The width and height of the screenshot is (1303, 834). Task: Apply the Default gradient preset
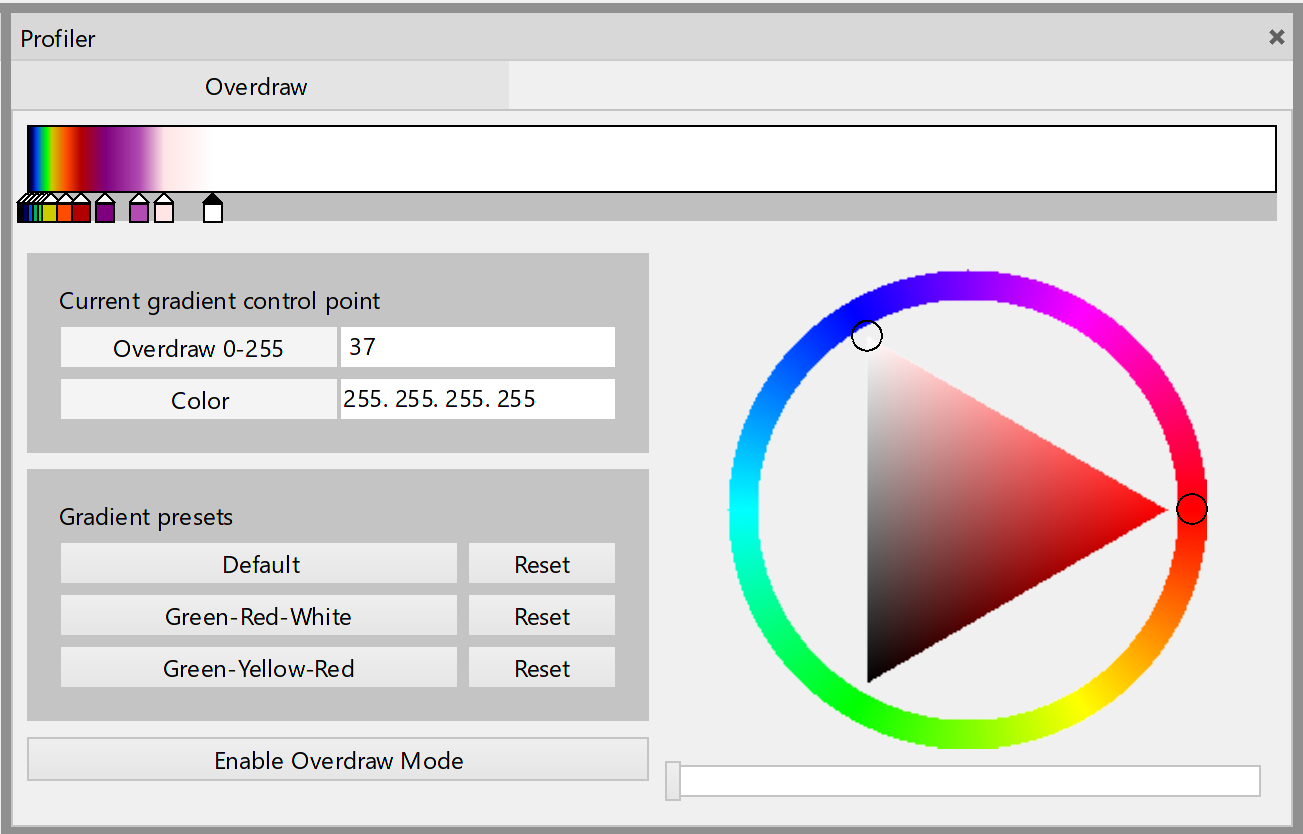(x=259, y=564)
